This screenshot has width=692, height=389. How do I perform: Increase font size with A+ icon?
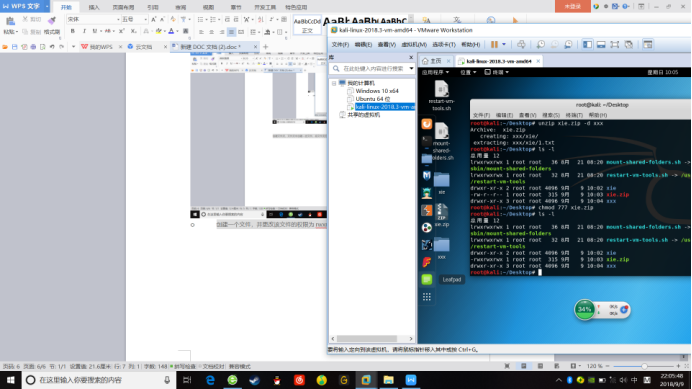coord(153,19)
